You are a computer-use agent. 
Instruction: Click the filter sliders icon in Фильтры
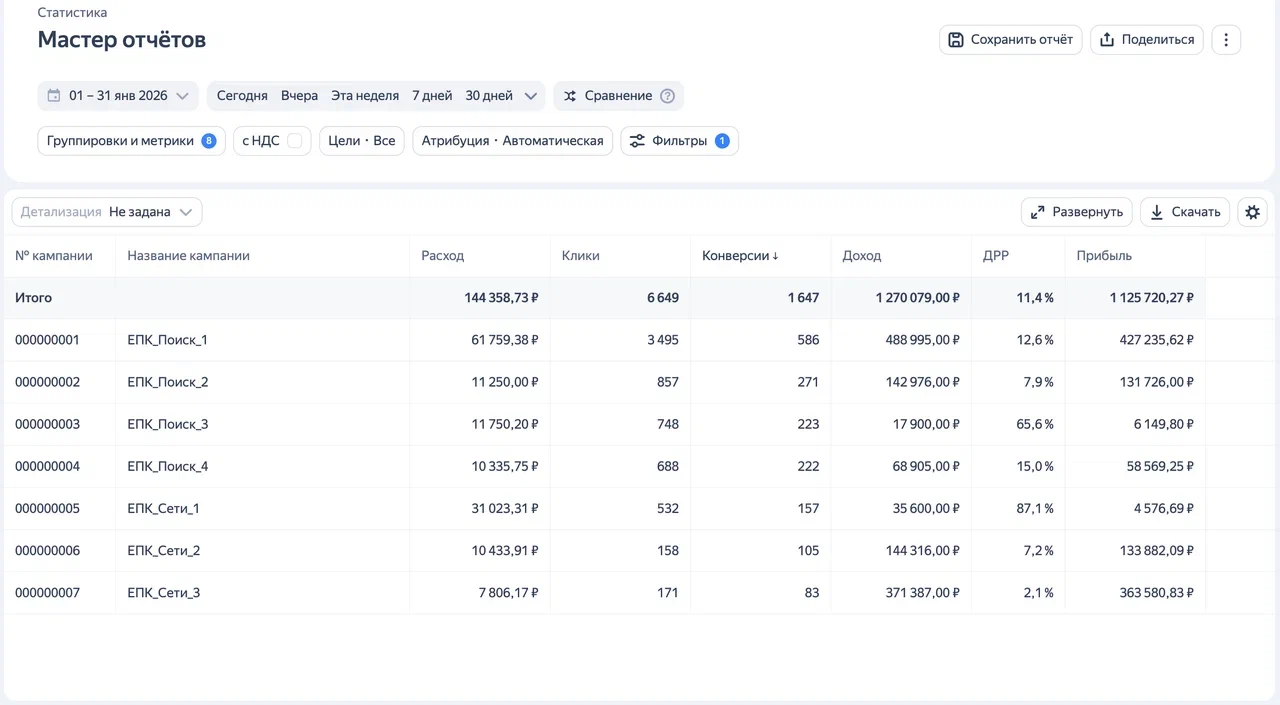point(636,141)
